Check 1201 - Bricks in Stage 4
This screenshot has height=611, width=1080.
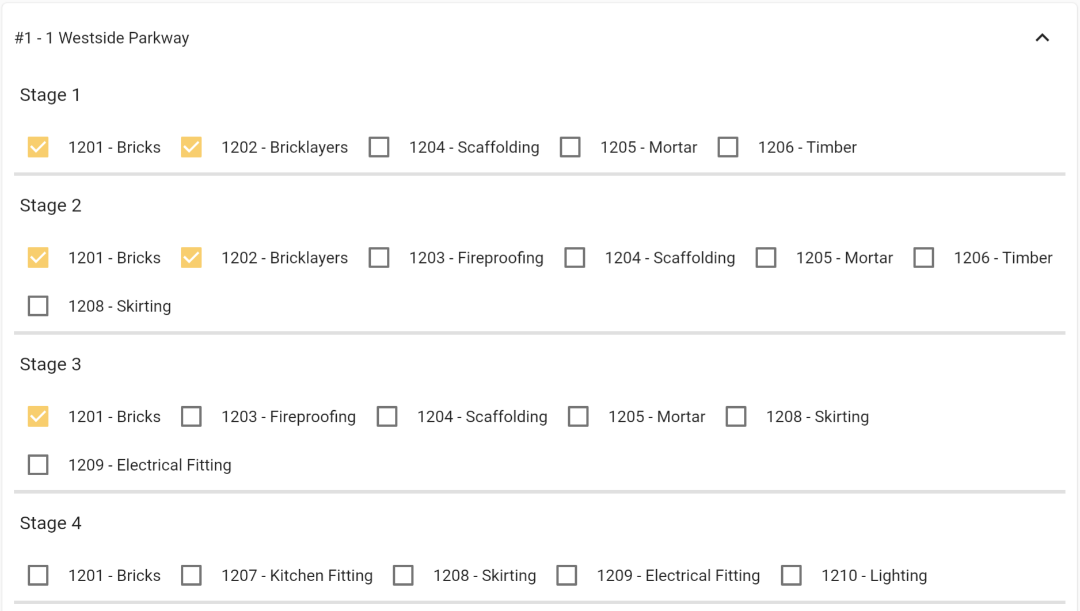pos(38,576)
